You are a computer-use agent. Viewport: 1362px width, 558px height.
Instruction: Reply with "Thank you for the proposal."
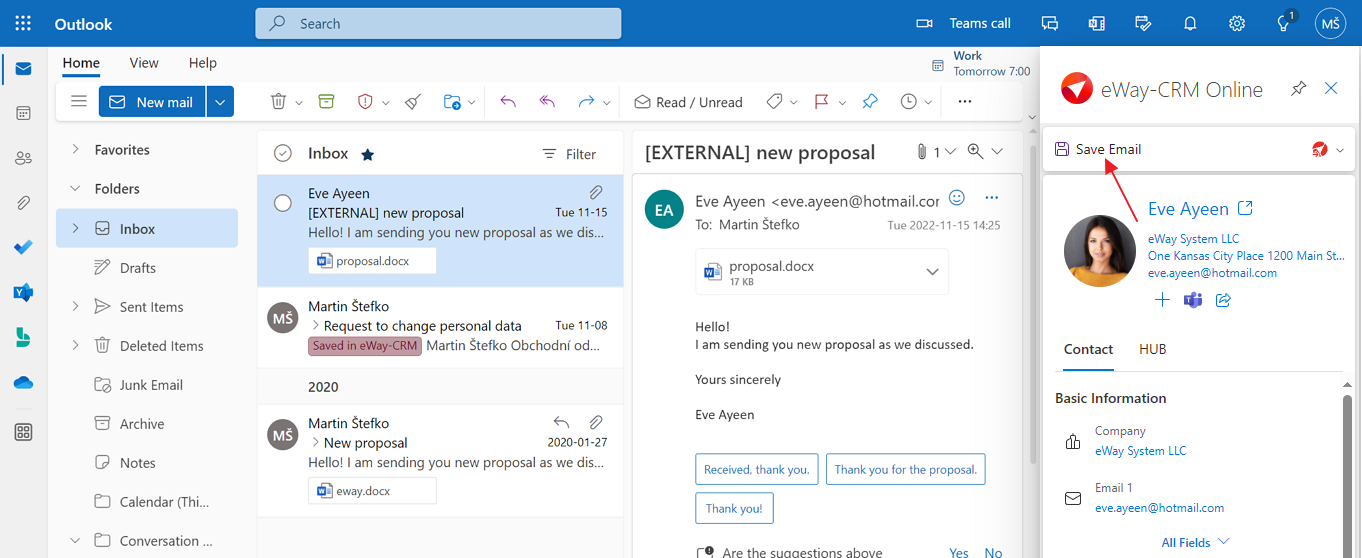click(906, 469)
